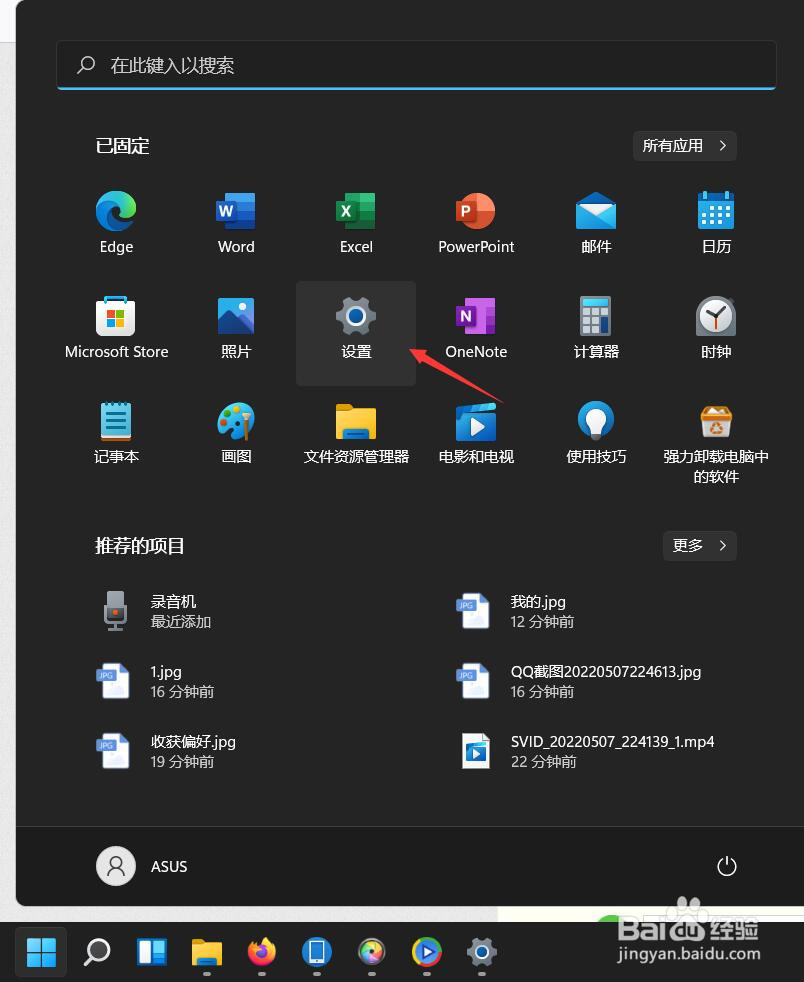Open 强力卸载电脑中的软件 app
This screenshot has height=982, width=804.
716,443
